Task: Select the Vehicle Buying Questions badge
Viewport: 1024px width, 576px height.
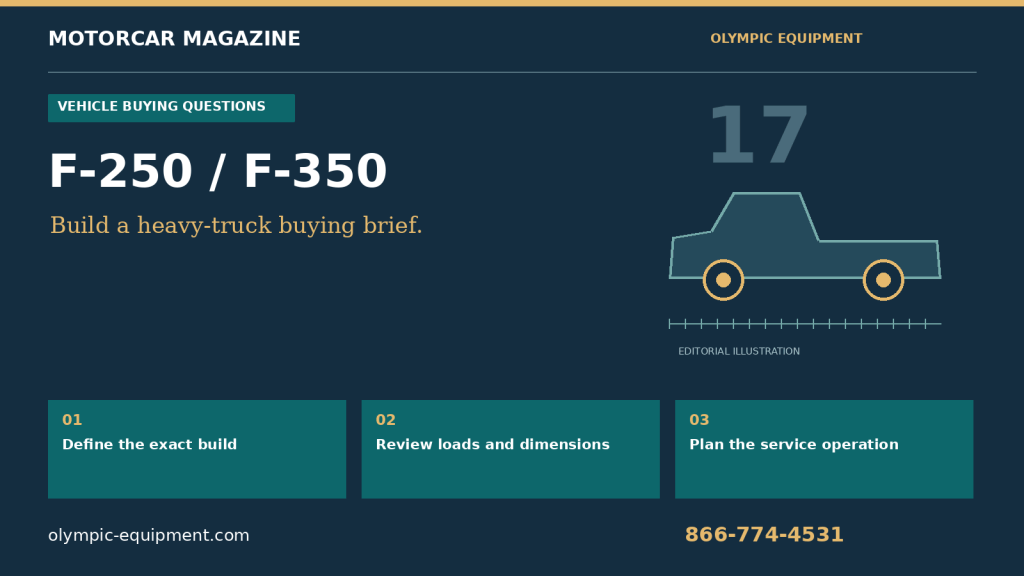Action: (171, 108)
